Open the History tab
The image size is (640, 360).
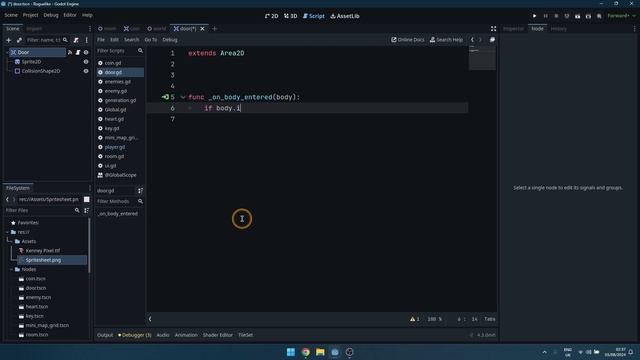(x=558, y=29)
